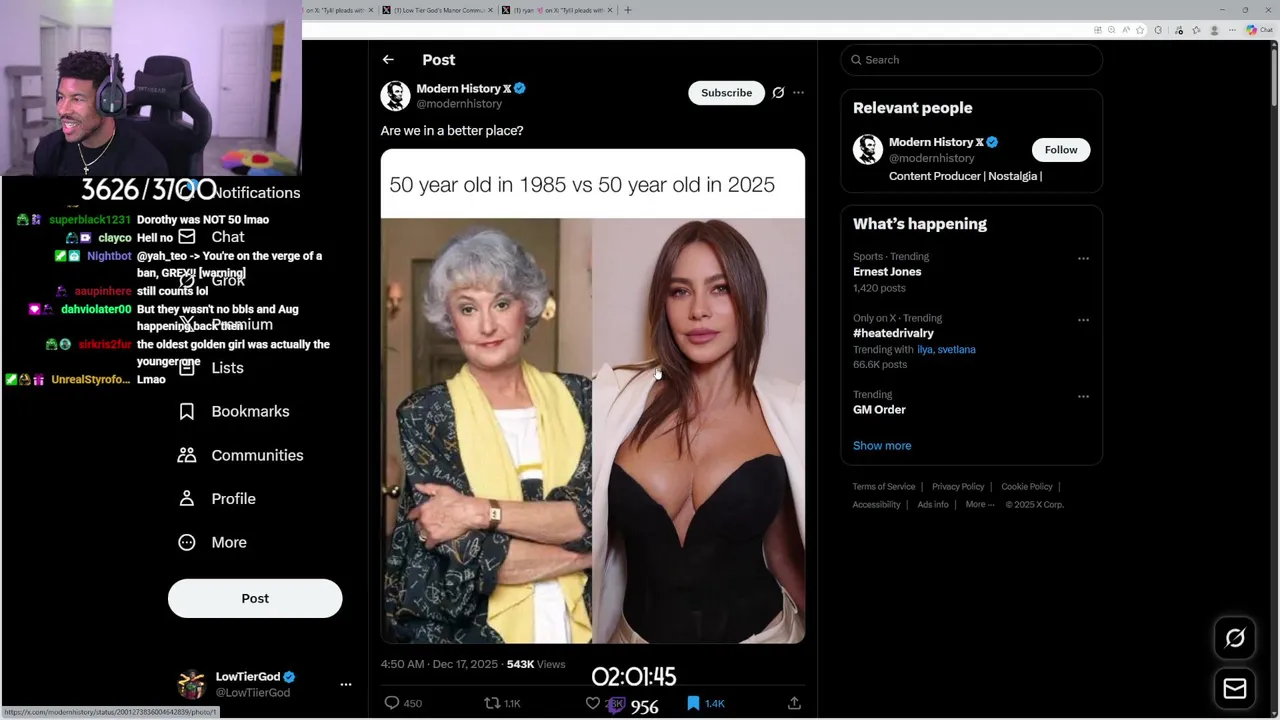1280x720 pixels.
Task: Open the Grok icon beside Subscribe
Action: (778, 93)
